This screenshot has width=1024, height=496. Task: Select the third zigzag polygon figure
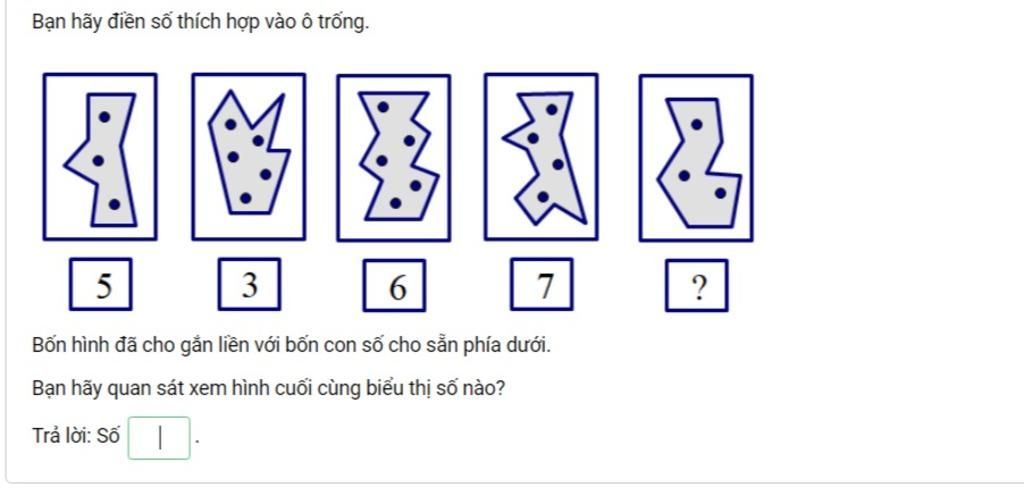coord(394,158)
